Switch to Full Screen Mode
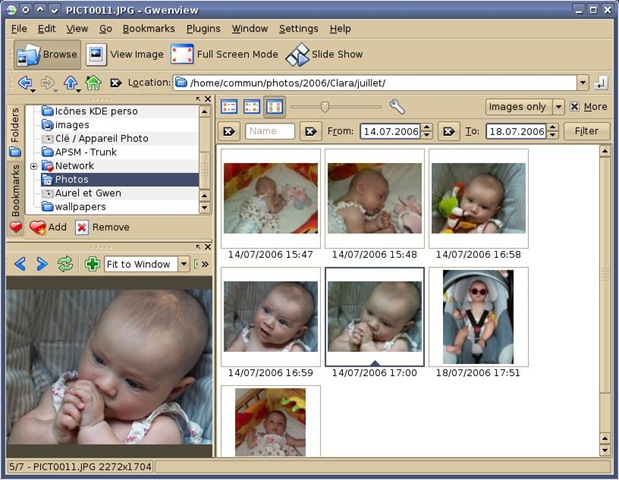The height and width of the screenshot is (480, 619). click(182, 55)
